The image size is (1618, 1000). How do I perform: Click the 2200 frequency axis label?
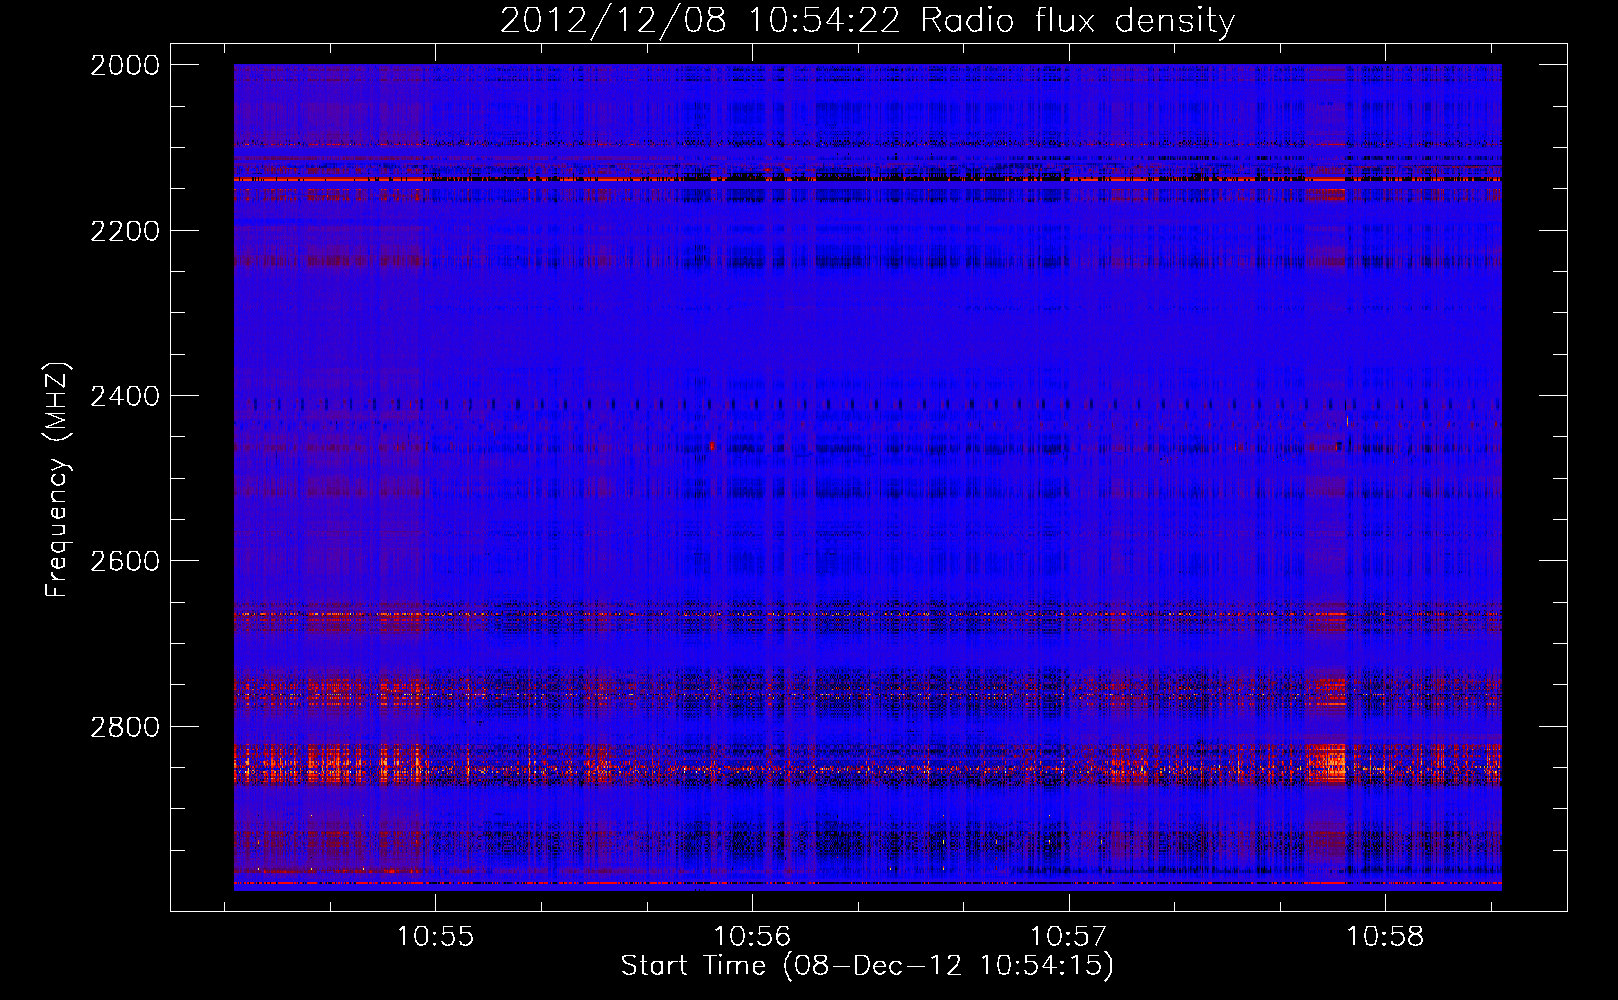click(125, 231)
